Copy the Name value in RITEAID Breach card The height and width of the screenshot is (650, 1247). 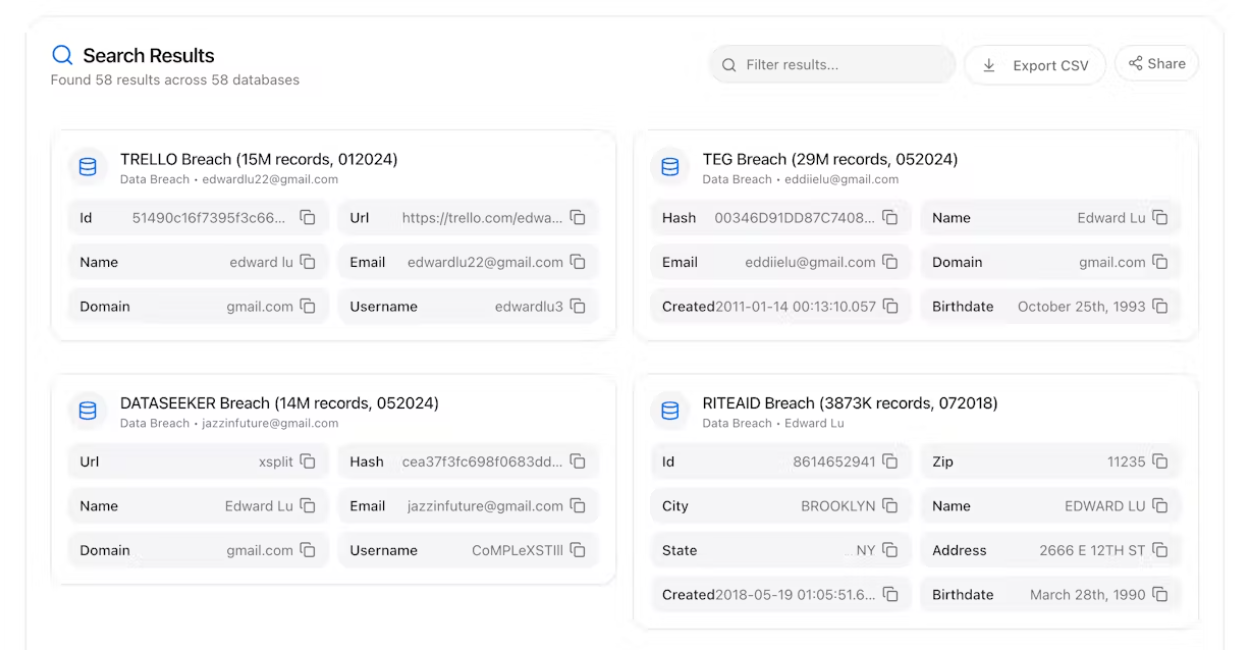tap(1160, 506)
